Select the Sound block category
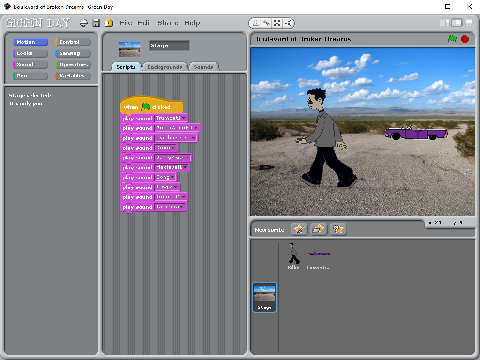 pos(30,64)
